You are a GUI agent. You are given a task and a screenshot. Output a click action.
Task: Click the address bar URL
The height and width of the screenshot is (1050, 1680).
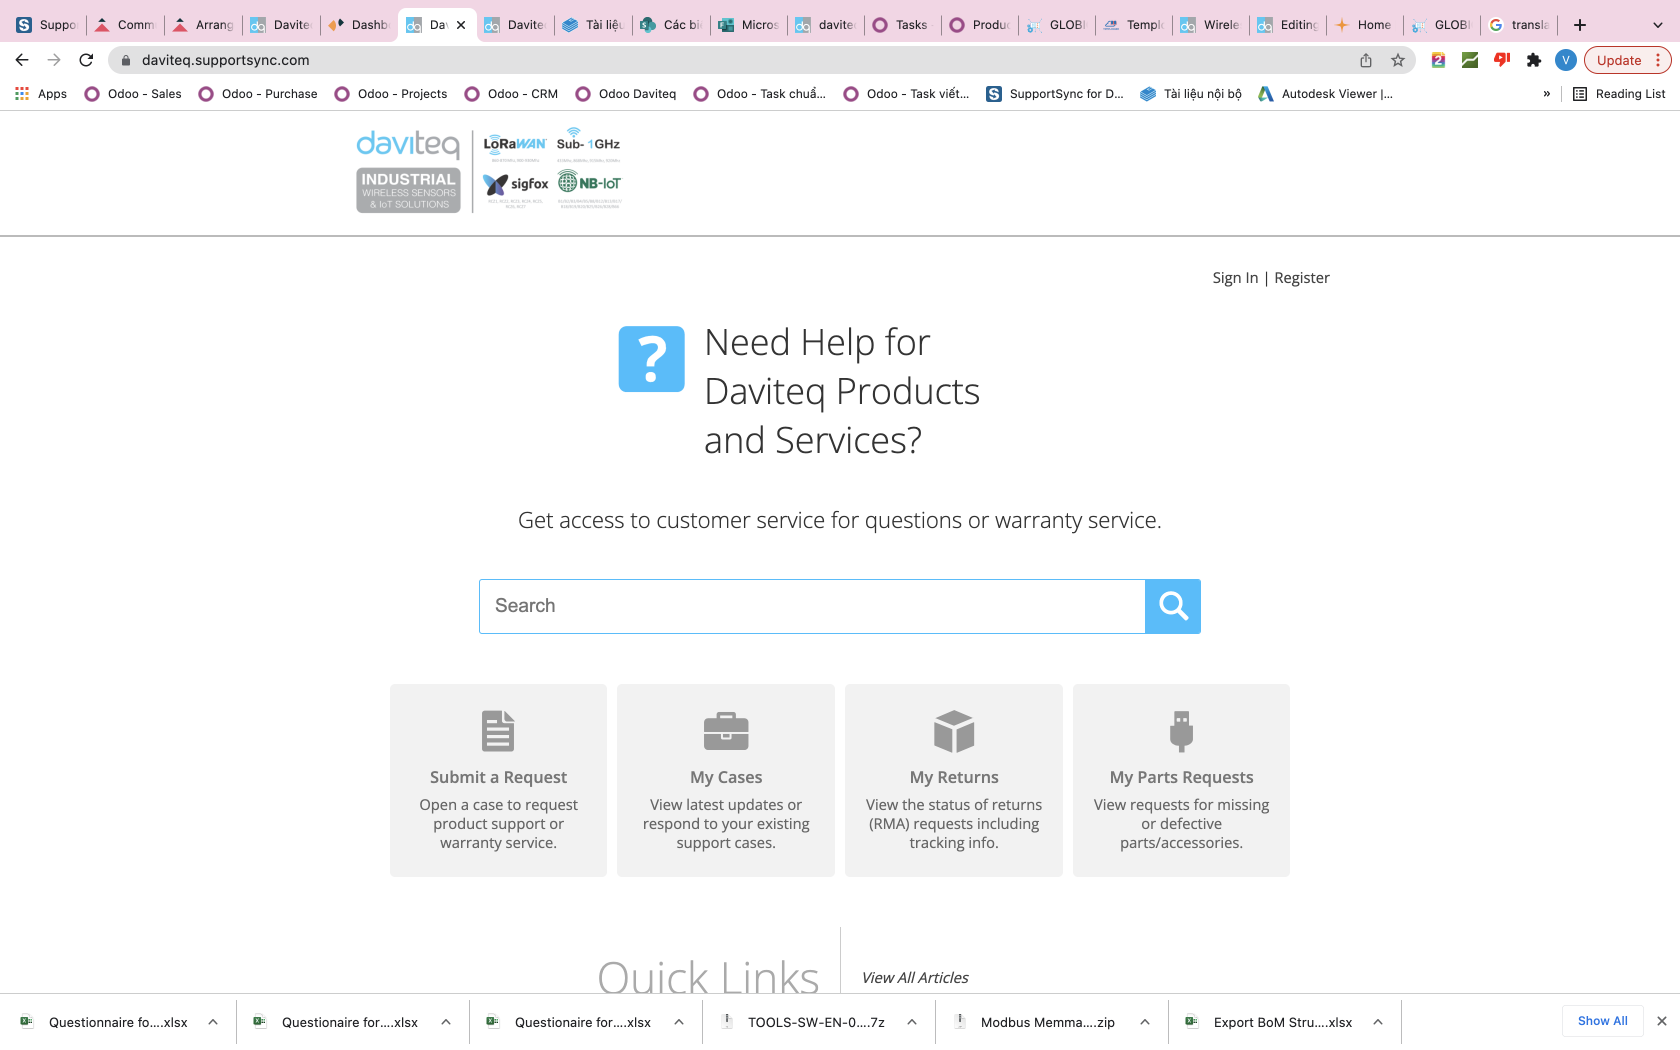tap(226, 60)
